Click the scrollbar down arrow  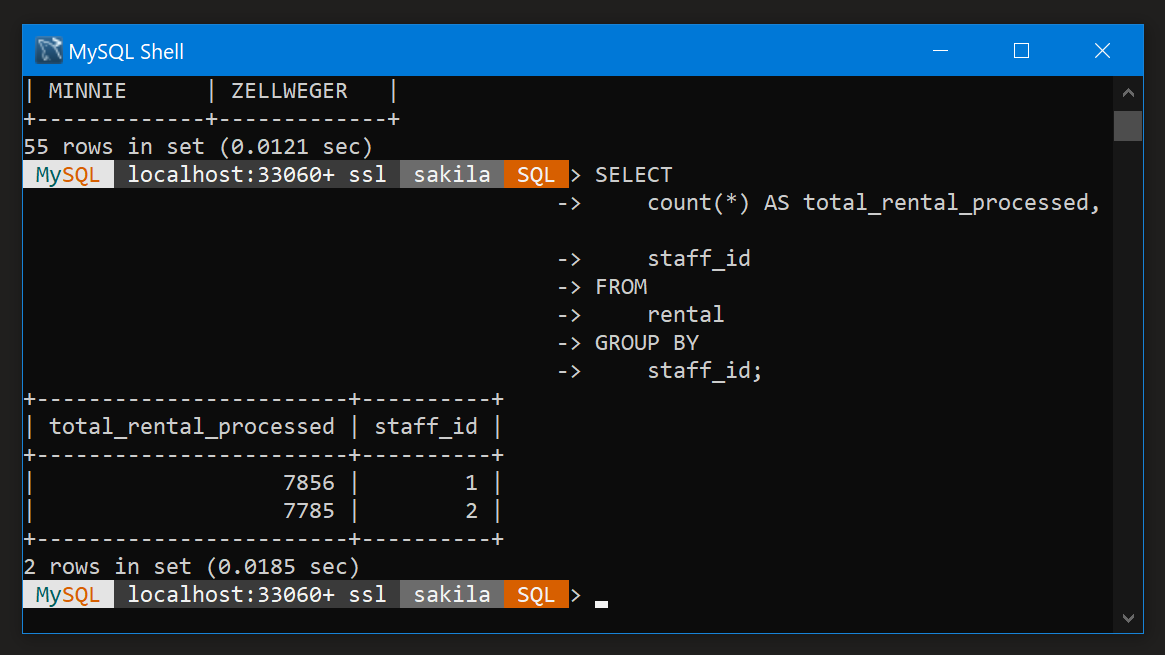click(x=1128, y=616)
